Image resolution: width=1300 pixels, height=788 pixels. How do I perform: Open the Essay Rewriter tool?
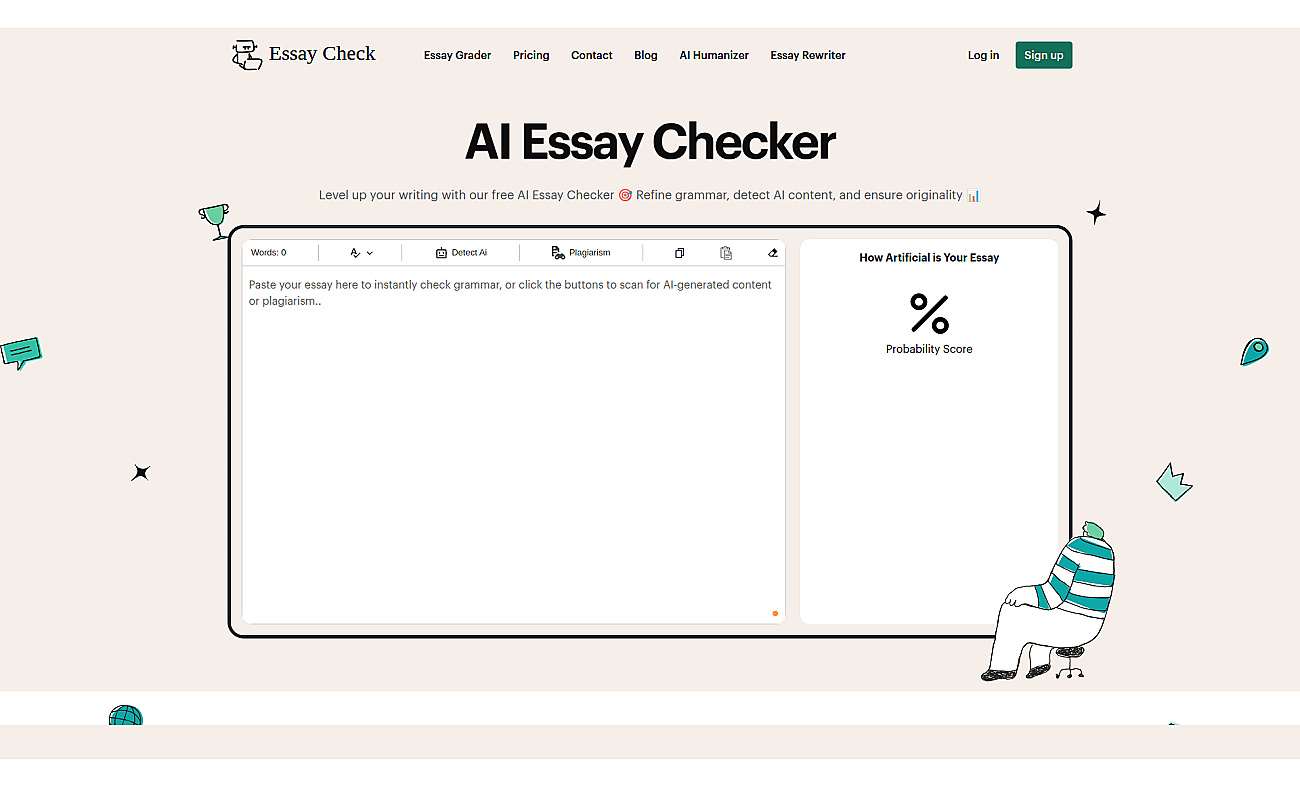[x=808, y=55]
